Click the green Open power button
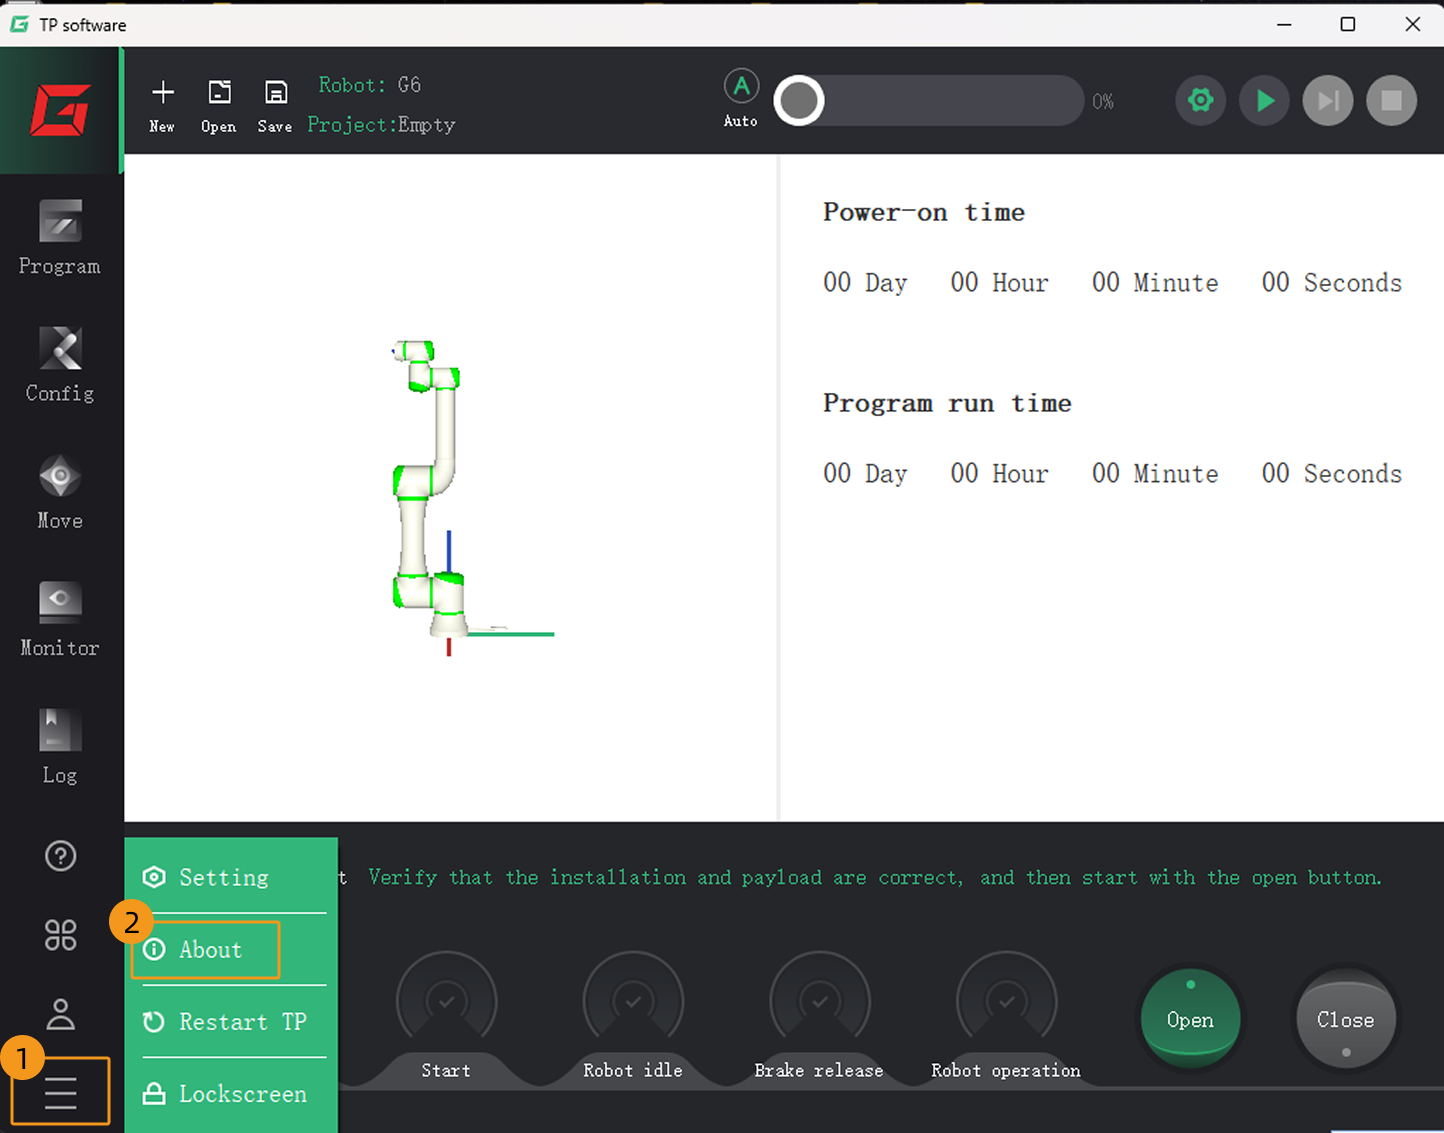 tap(1190, 1018)
